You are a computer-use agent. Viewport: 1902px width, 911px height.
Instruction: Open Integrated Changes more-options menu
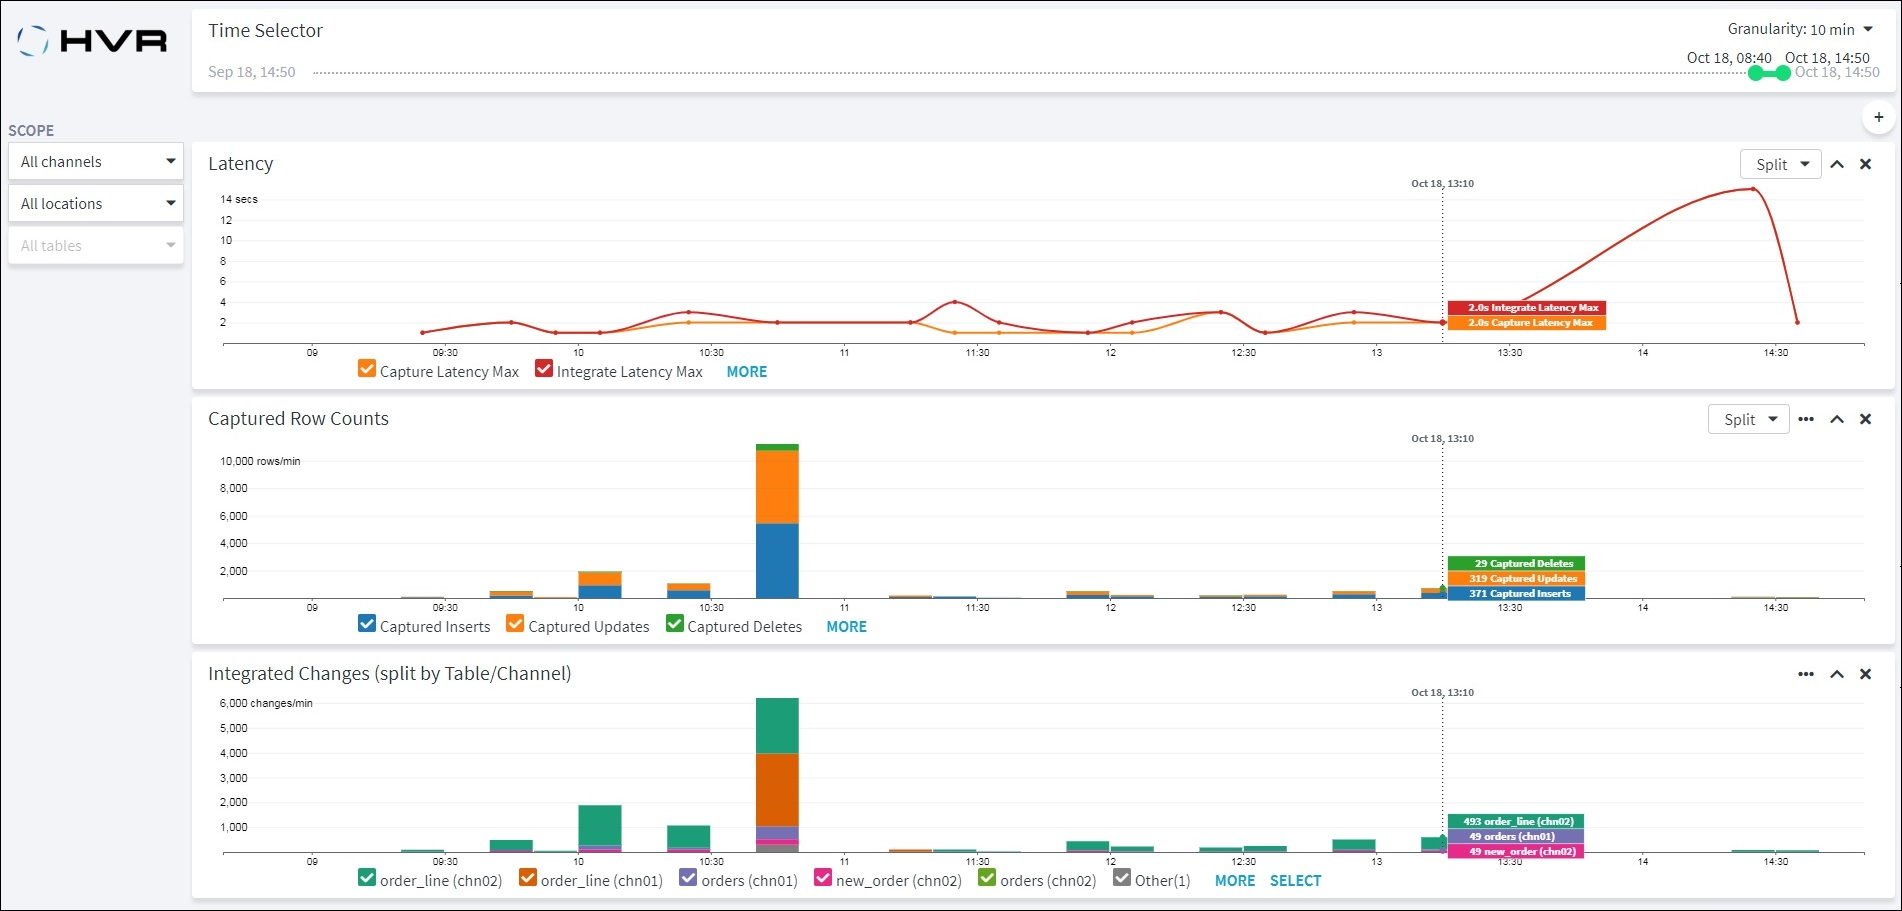click(x=1806, y=674)
